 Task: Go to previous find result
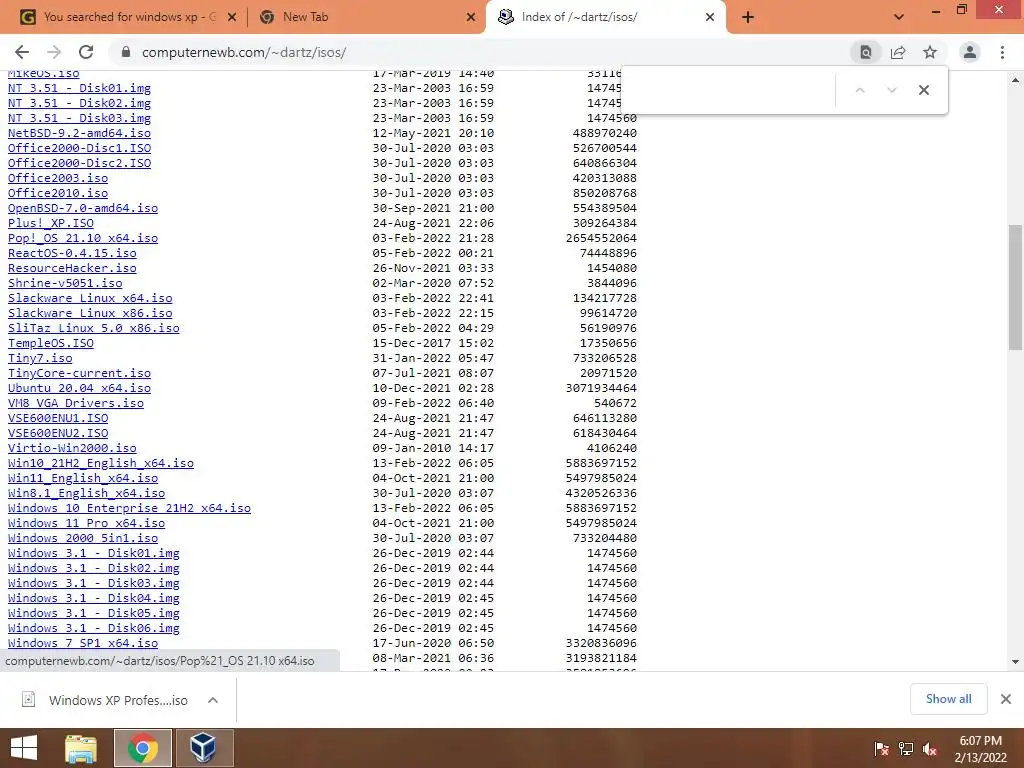[860, 90]
